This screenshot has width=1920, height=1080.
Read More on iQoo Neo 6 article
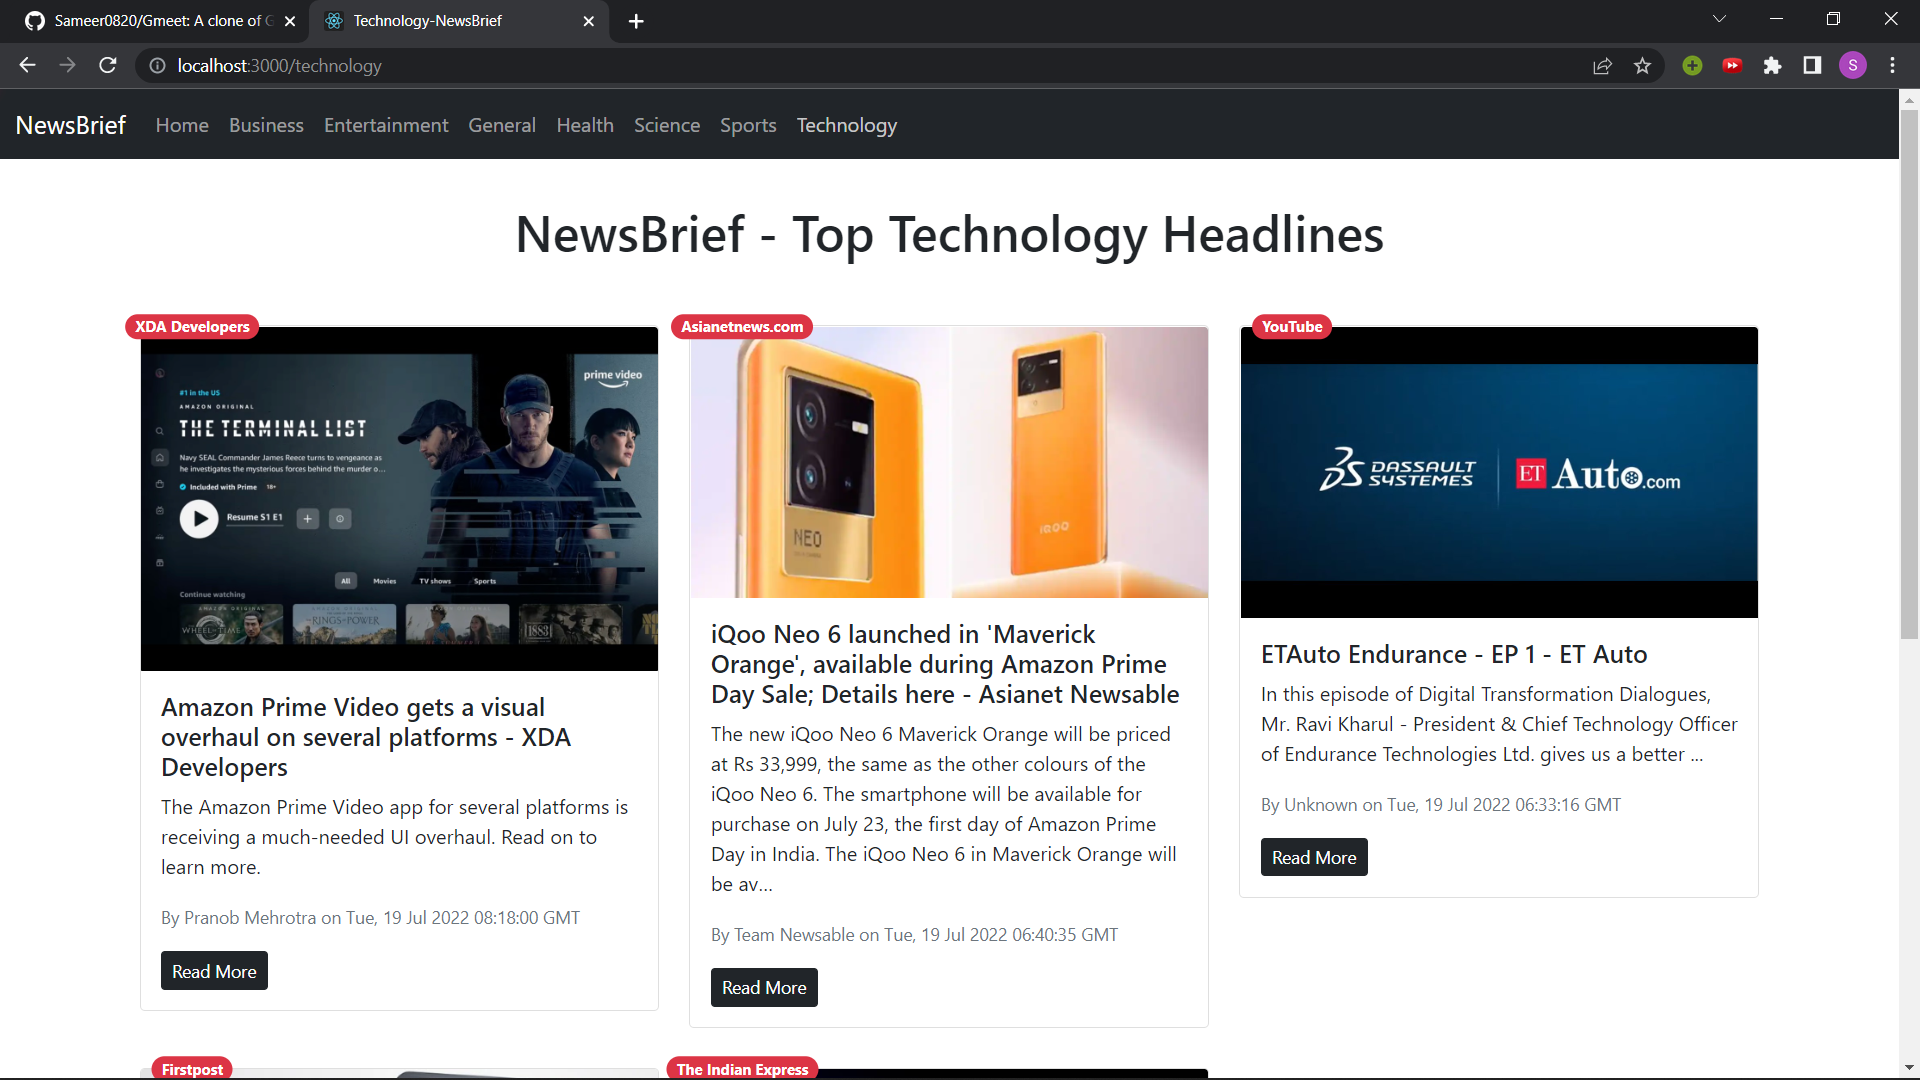pos(764,988)
